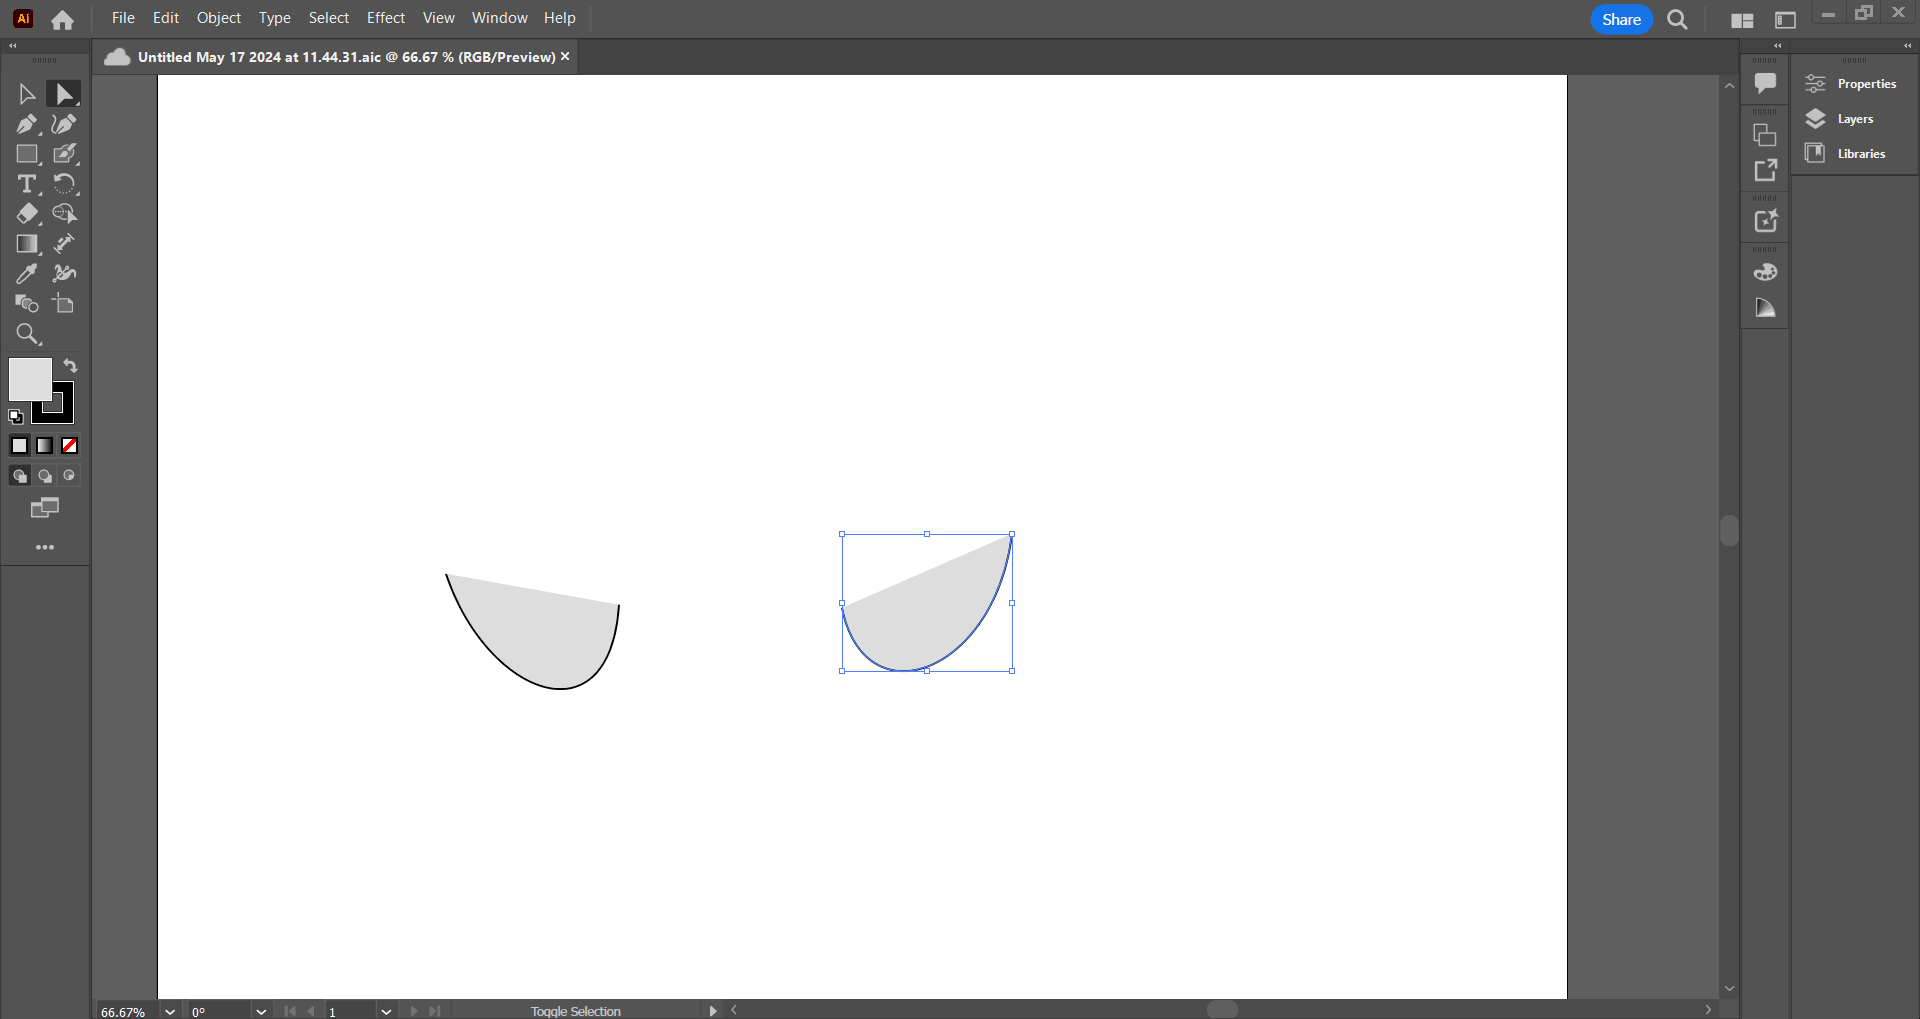The height and width of the screenshot is (1019, 1920).
Task: Select the black arrow Selection tool
Action: pyautogui.click(x=27, y=94)
